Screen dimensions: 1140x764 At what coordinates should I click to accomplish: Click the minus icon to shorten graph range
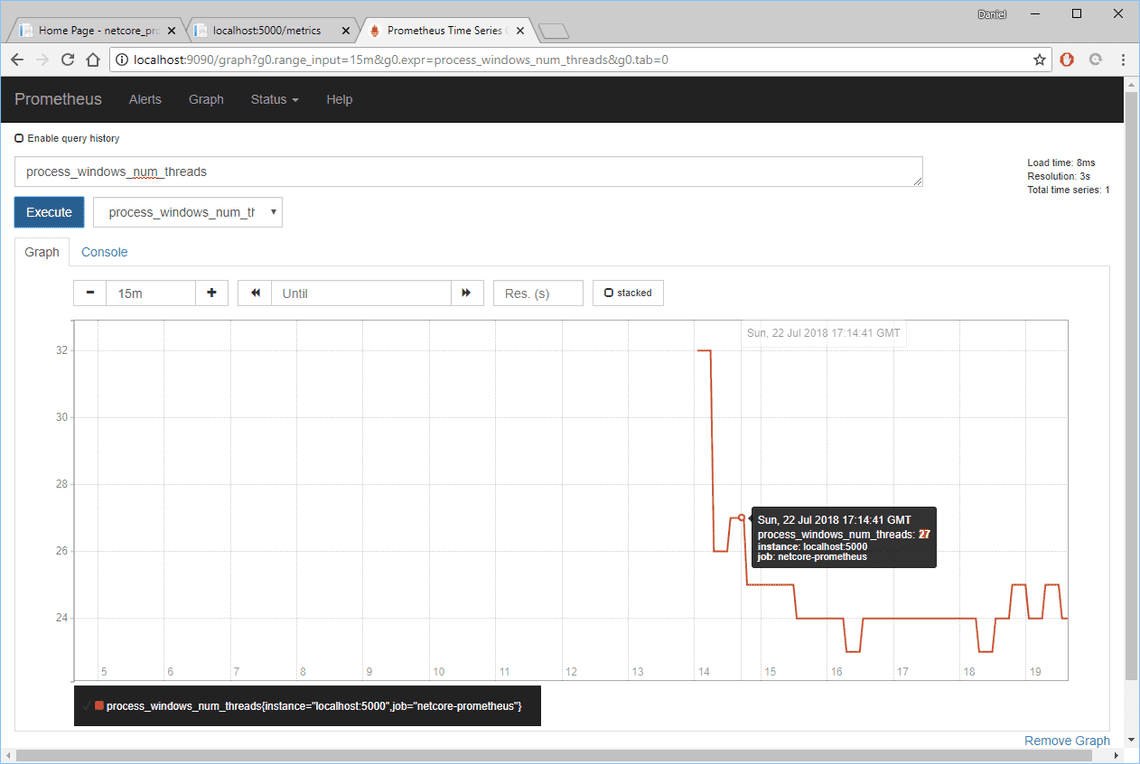(x=89, y=293)
